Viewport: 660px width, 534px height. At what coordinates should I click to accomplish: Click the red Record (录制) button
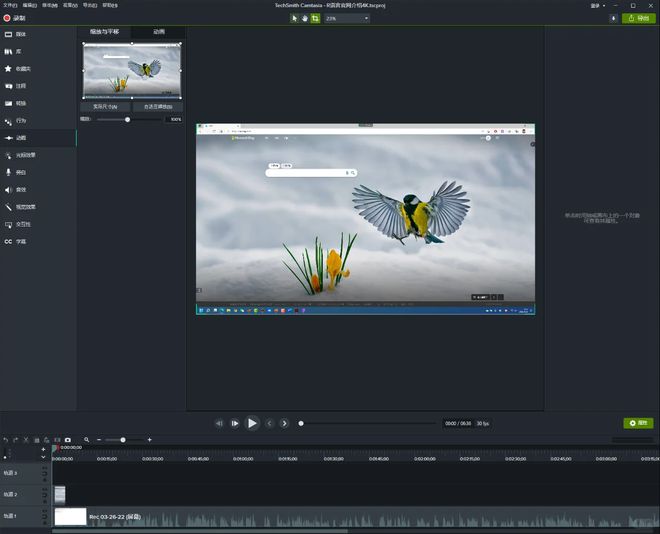pos(14,18)
